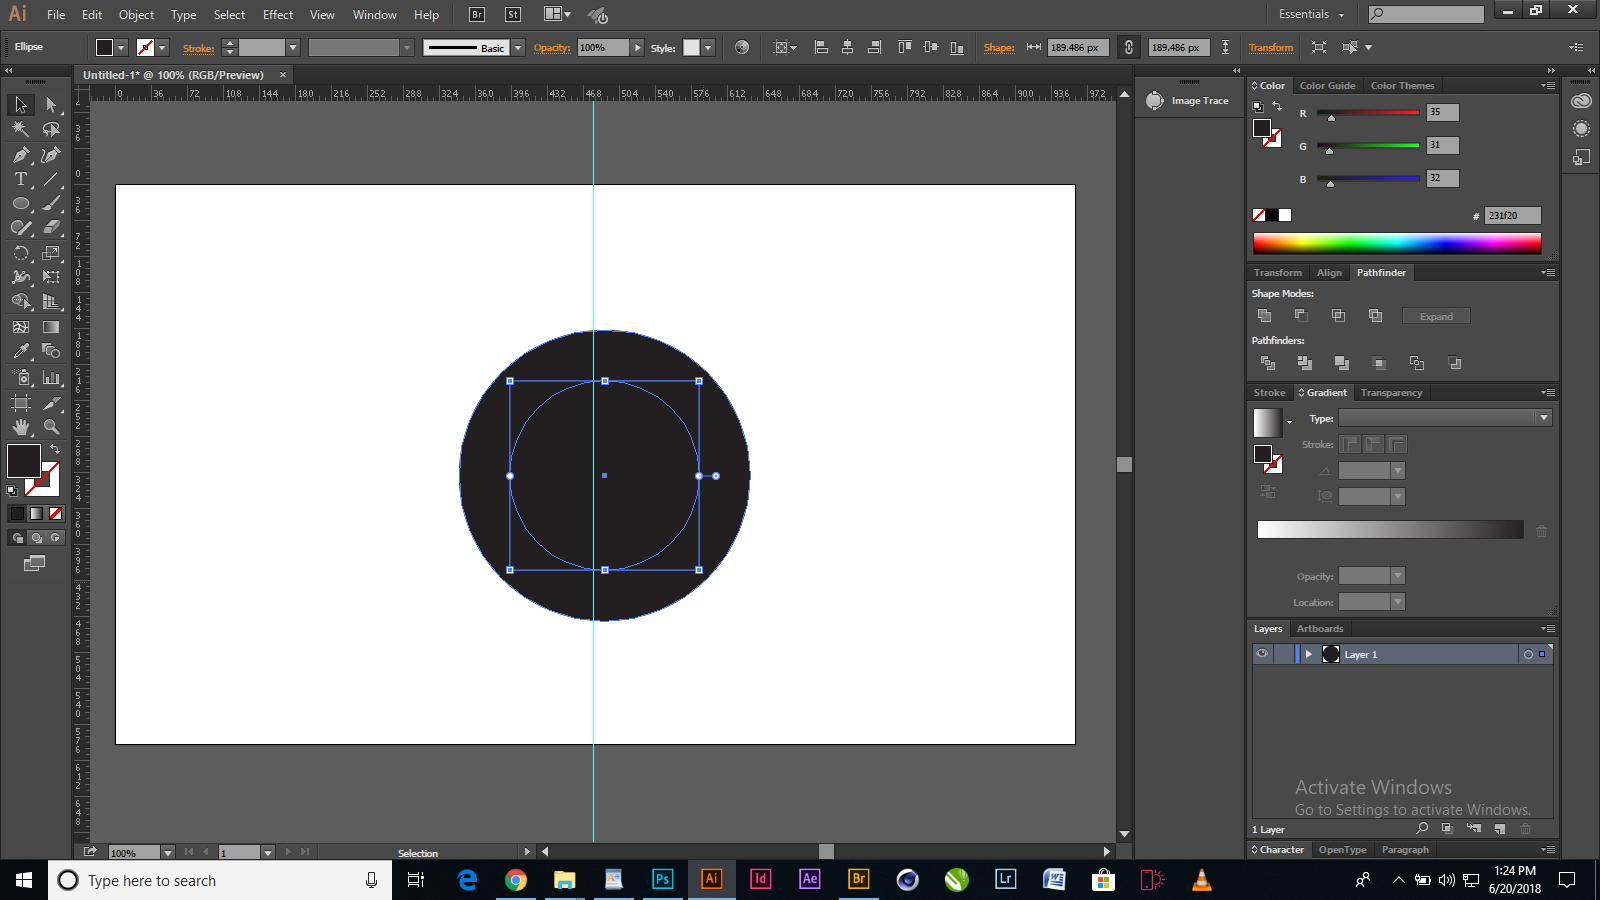The height and width of the screenshot is (900, 1600).
Task: Open the Effect menu
Action: coord(278,15)
